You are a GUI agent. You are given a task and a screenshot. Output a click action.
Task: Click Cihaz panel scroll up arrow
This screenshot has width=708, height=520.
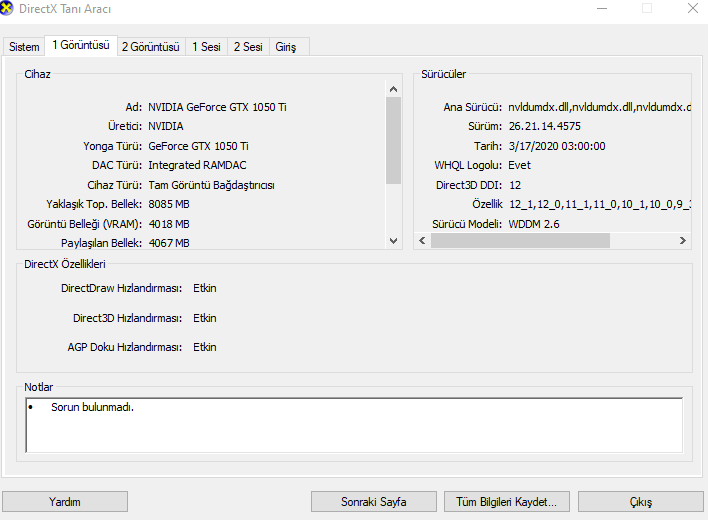pos(393,89)
